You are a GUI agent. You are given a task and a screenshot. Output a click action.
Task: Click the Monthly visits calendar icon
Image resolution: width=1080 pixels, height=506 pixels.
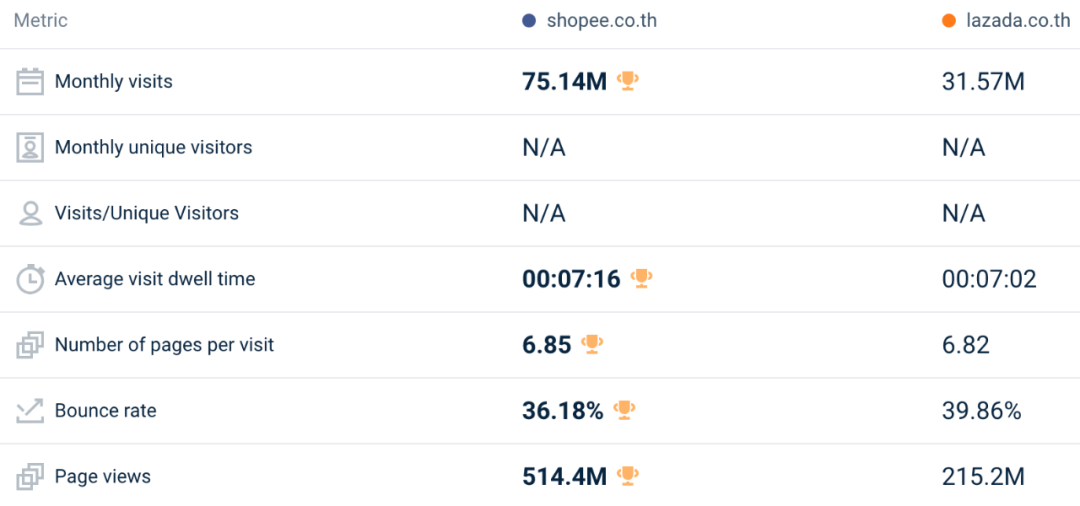(x=31, y=82)
